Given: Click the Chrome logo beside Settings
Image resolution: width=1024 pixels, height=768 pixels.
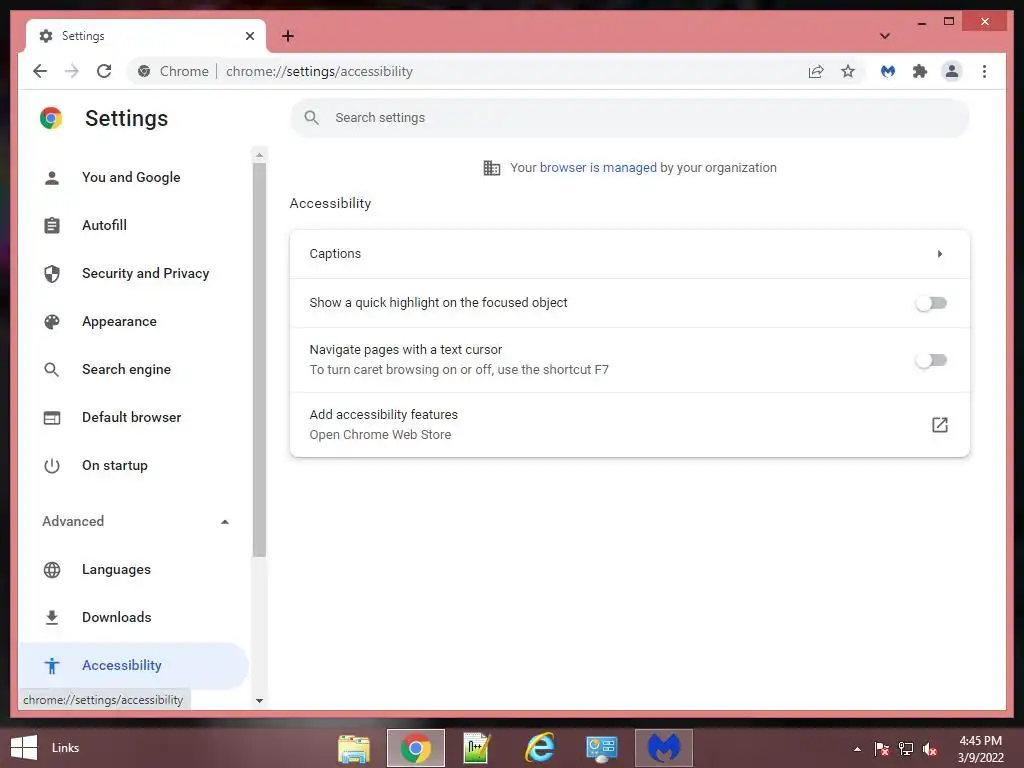Looking at the screenshot, I should 51,118.
